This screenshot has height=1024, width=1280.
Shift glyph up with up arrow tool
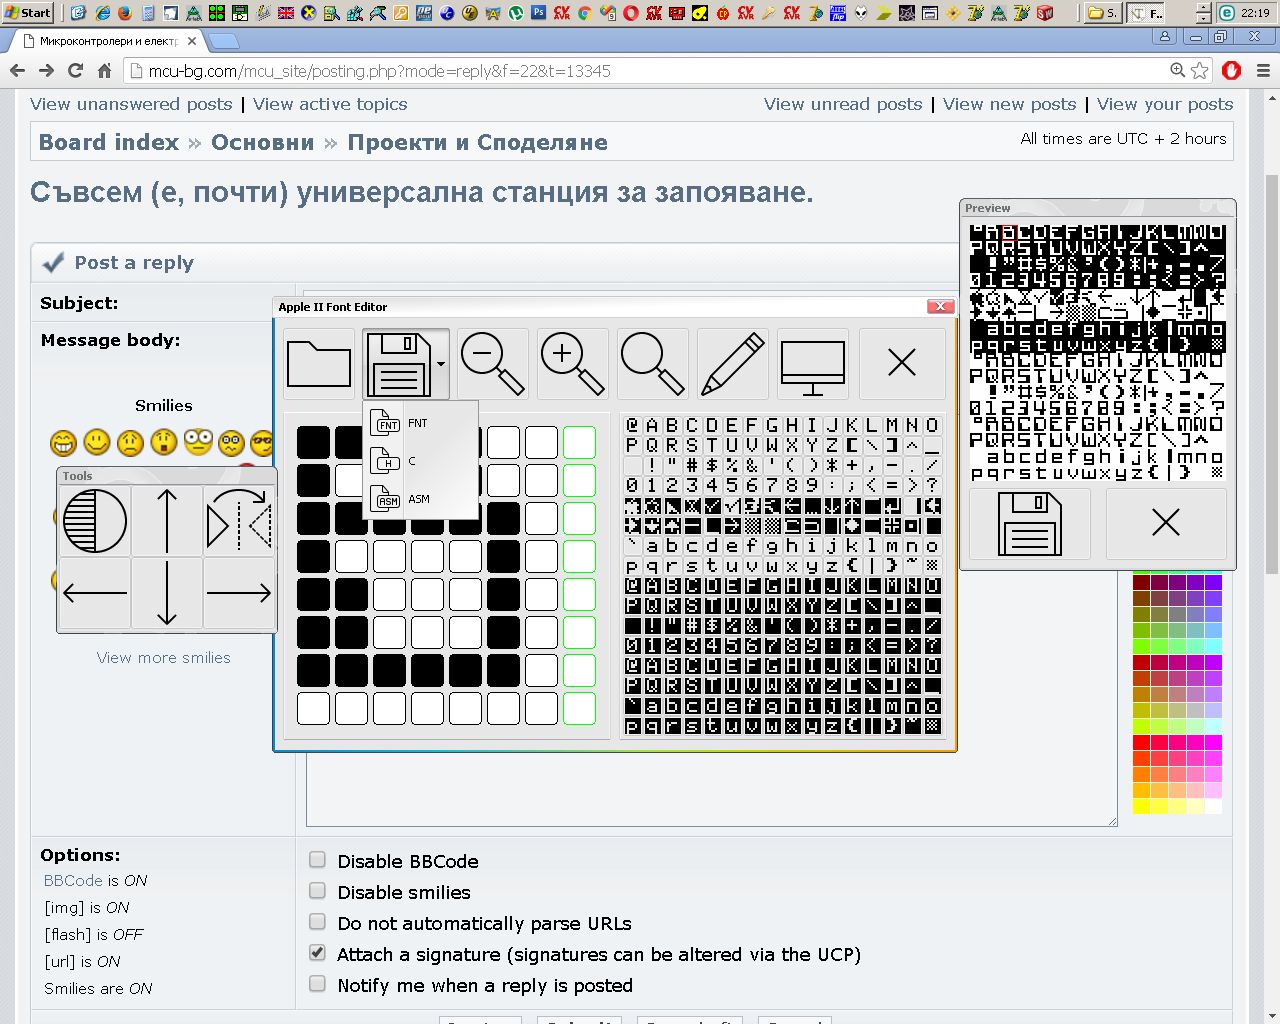[167, 521]
